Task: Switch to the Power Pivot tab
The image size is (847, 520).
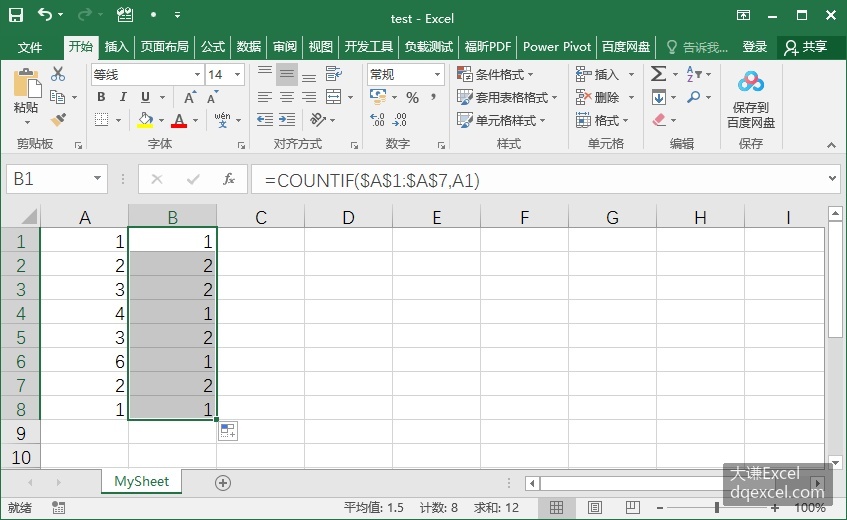Action: tap(557, 47)
